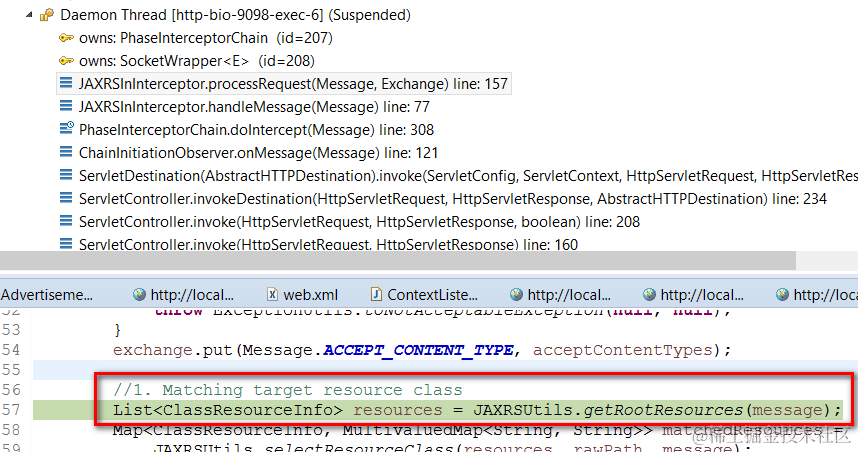
Task: Click the frame icon for ServletController.invoke line 208
Action: click(x=66, y=221)
